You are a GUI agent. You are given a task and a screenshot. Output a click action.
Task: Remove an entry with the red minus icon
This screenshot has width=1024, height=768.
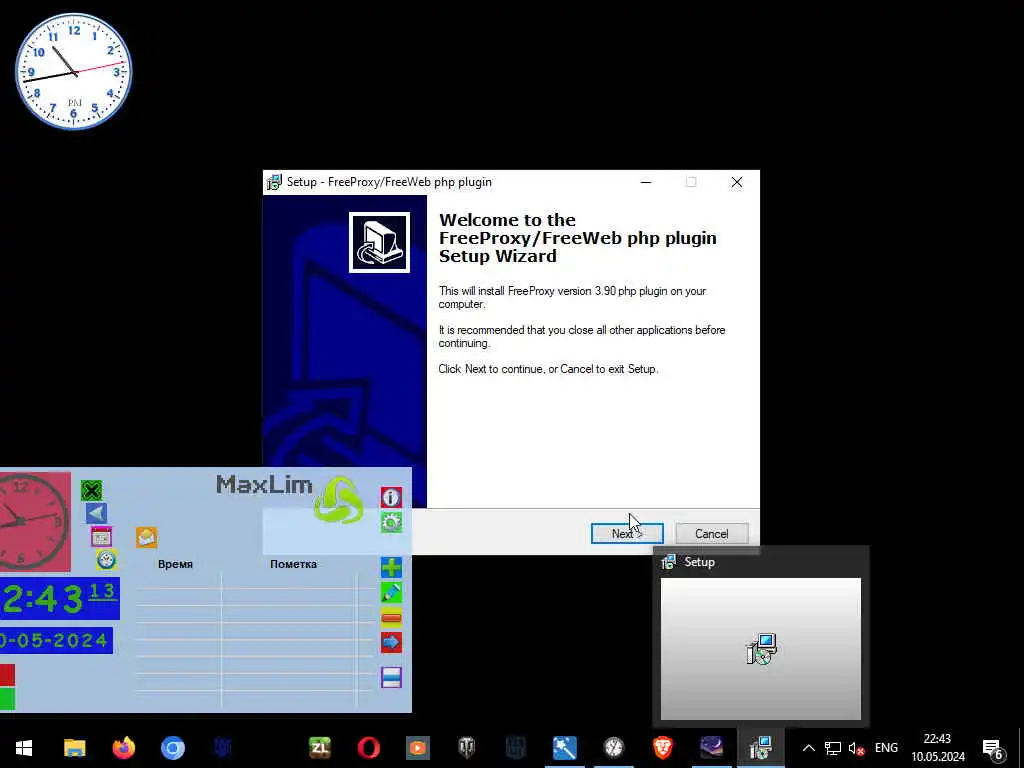pyautogui.click(x=391, y=618)
